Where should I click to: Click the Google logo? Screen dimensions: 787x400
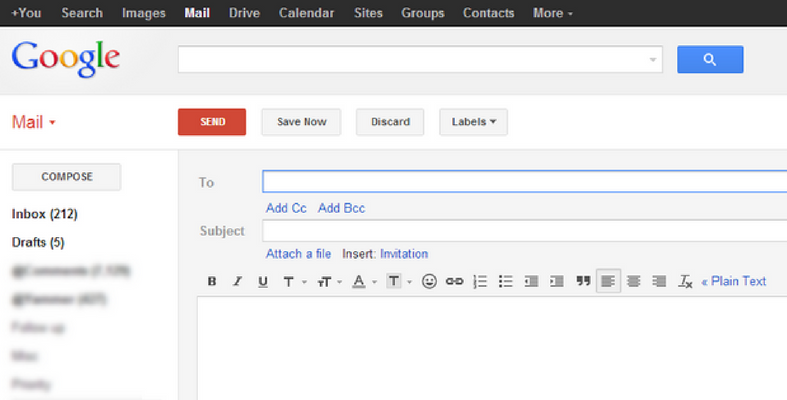[x=66, y=59]
